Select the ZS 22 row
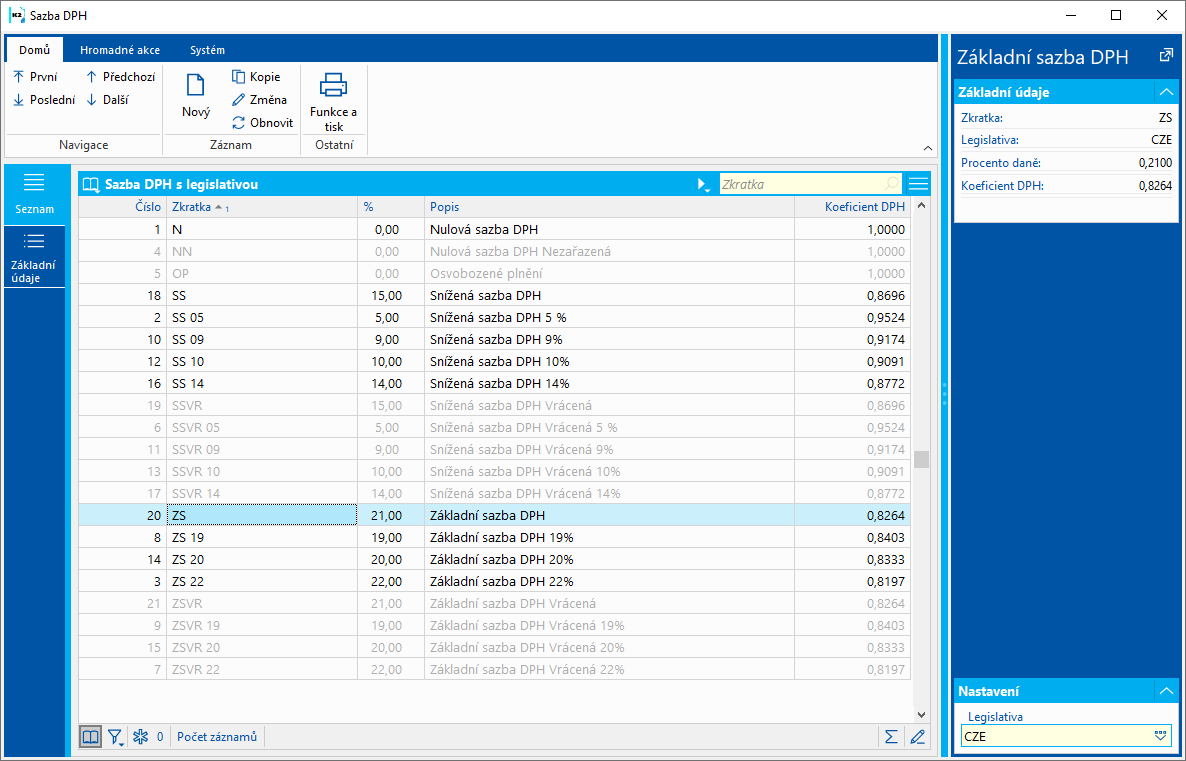1186x761 pixels. coord(495,581)
